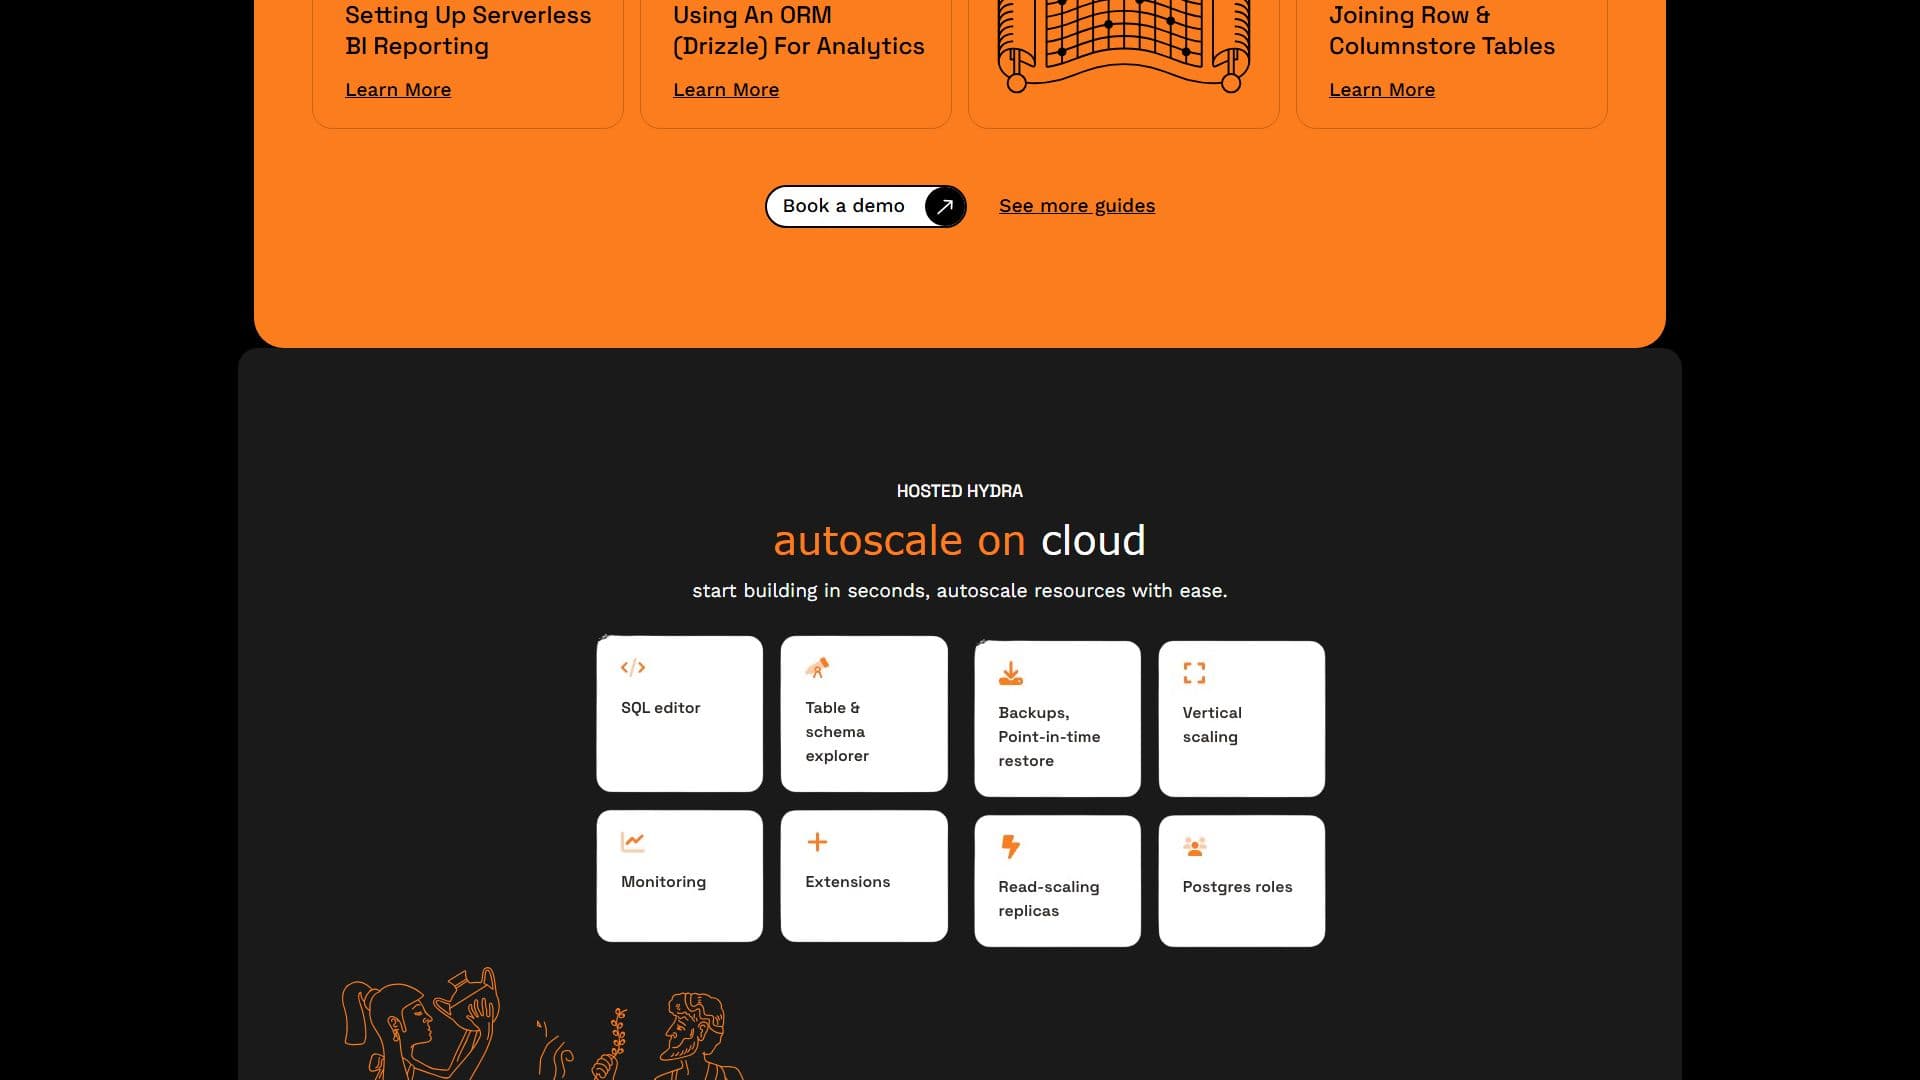Click the Joining Row & Columnstore Tables title
The width and height of the screenshot is (1920, 1080).
click(x=1442, y=31)
